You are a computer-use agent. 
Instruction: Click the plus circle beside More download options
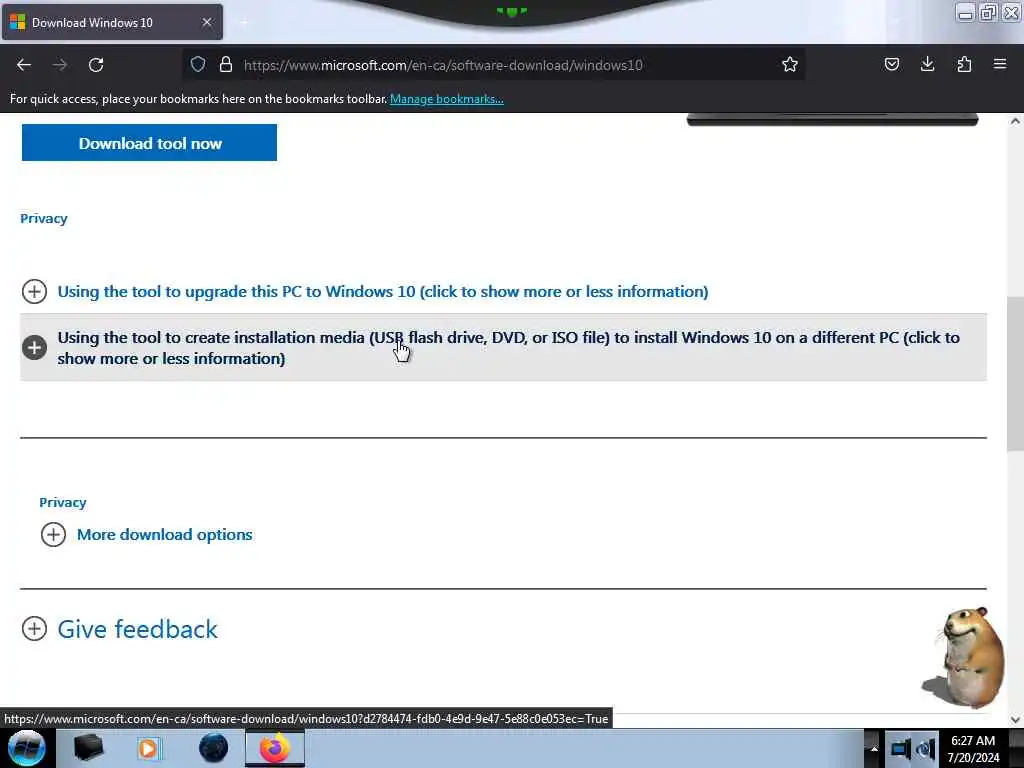pyautogui.click(x=54, y=534)
